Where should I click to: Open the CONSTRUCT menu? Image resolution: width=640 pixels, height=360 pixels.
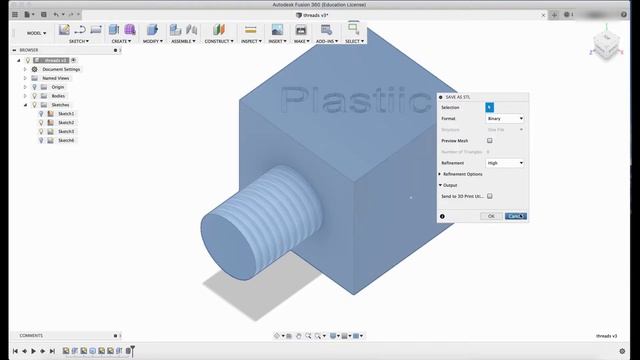tap(219, 41)
